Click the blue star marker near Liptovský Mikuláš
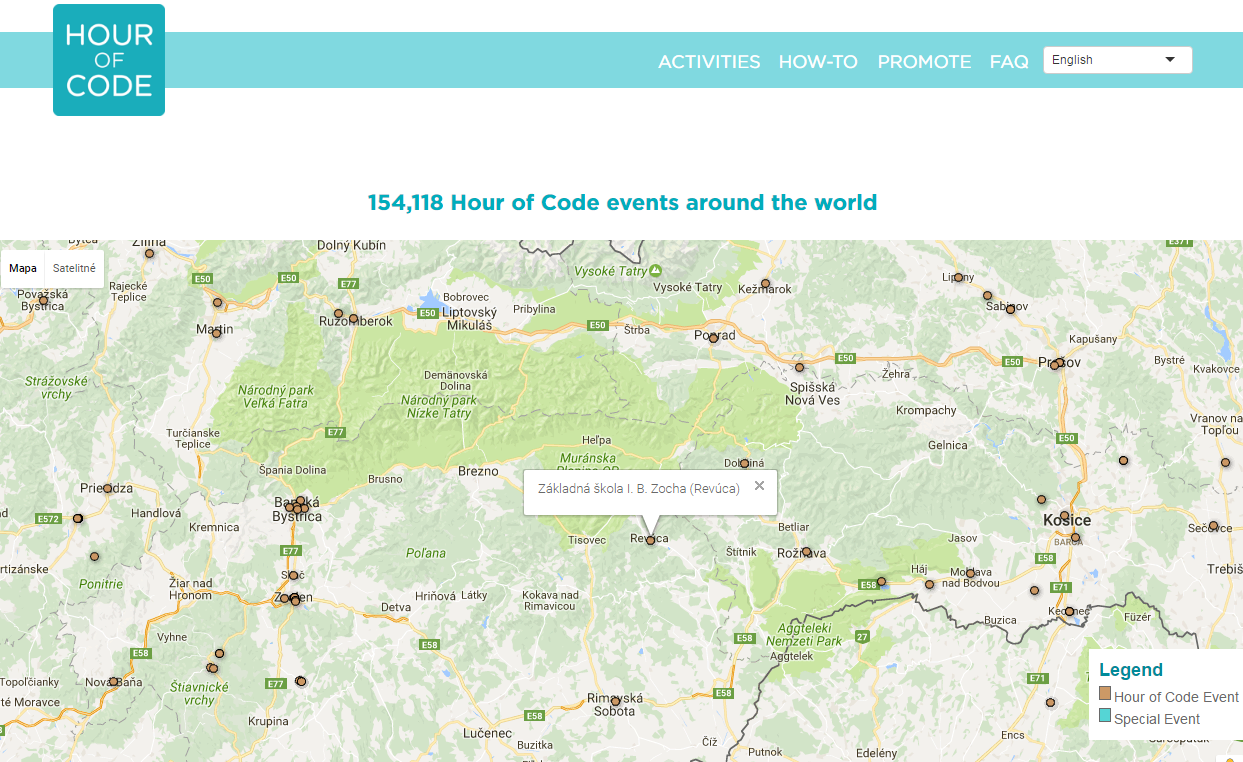This screenshot has width=1243, height=762. [x=431, y=299]
